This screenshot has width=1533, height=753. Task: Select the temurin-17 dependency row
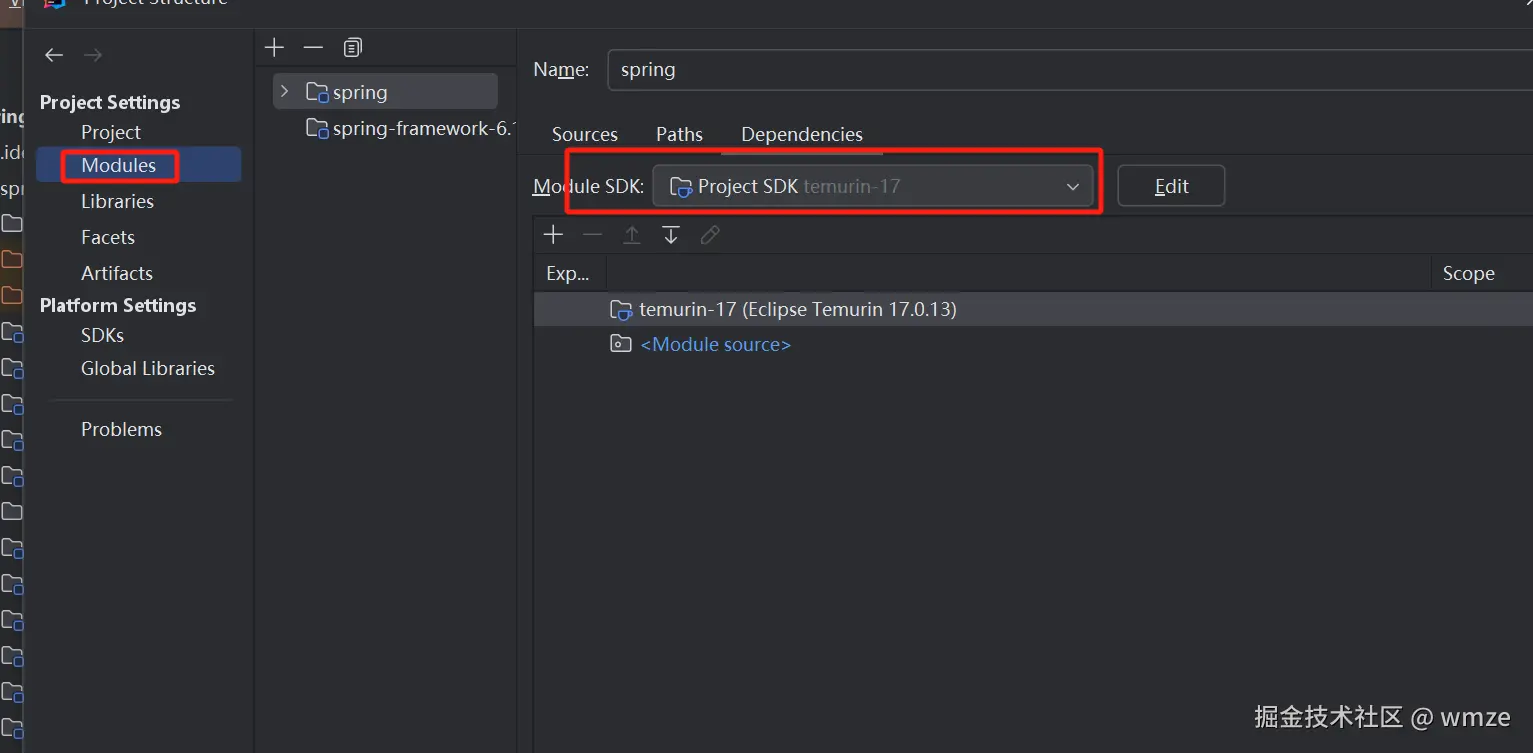point(797,309)
